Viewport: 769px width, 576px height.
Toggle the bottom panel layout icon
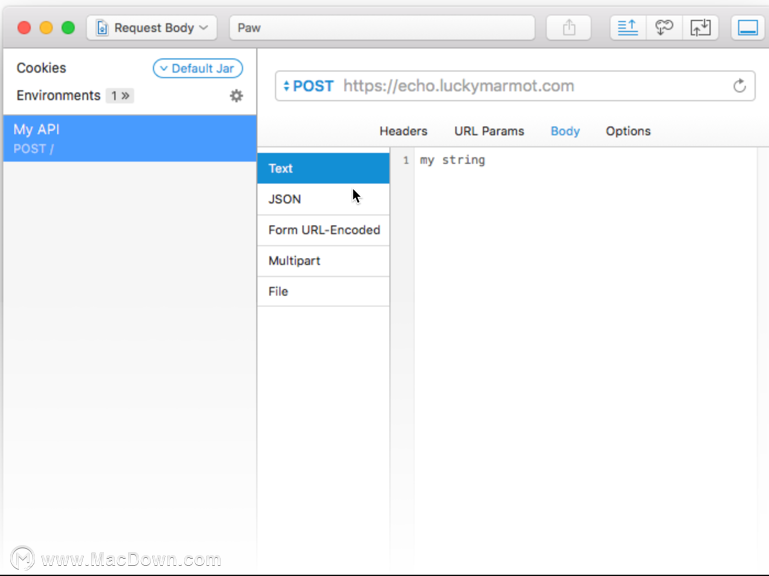click(x=748, y=27)
